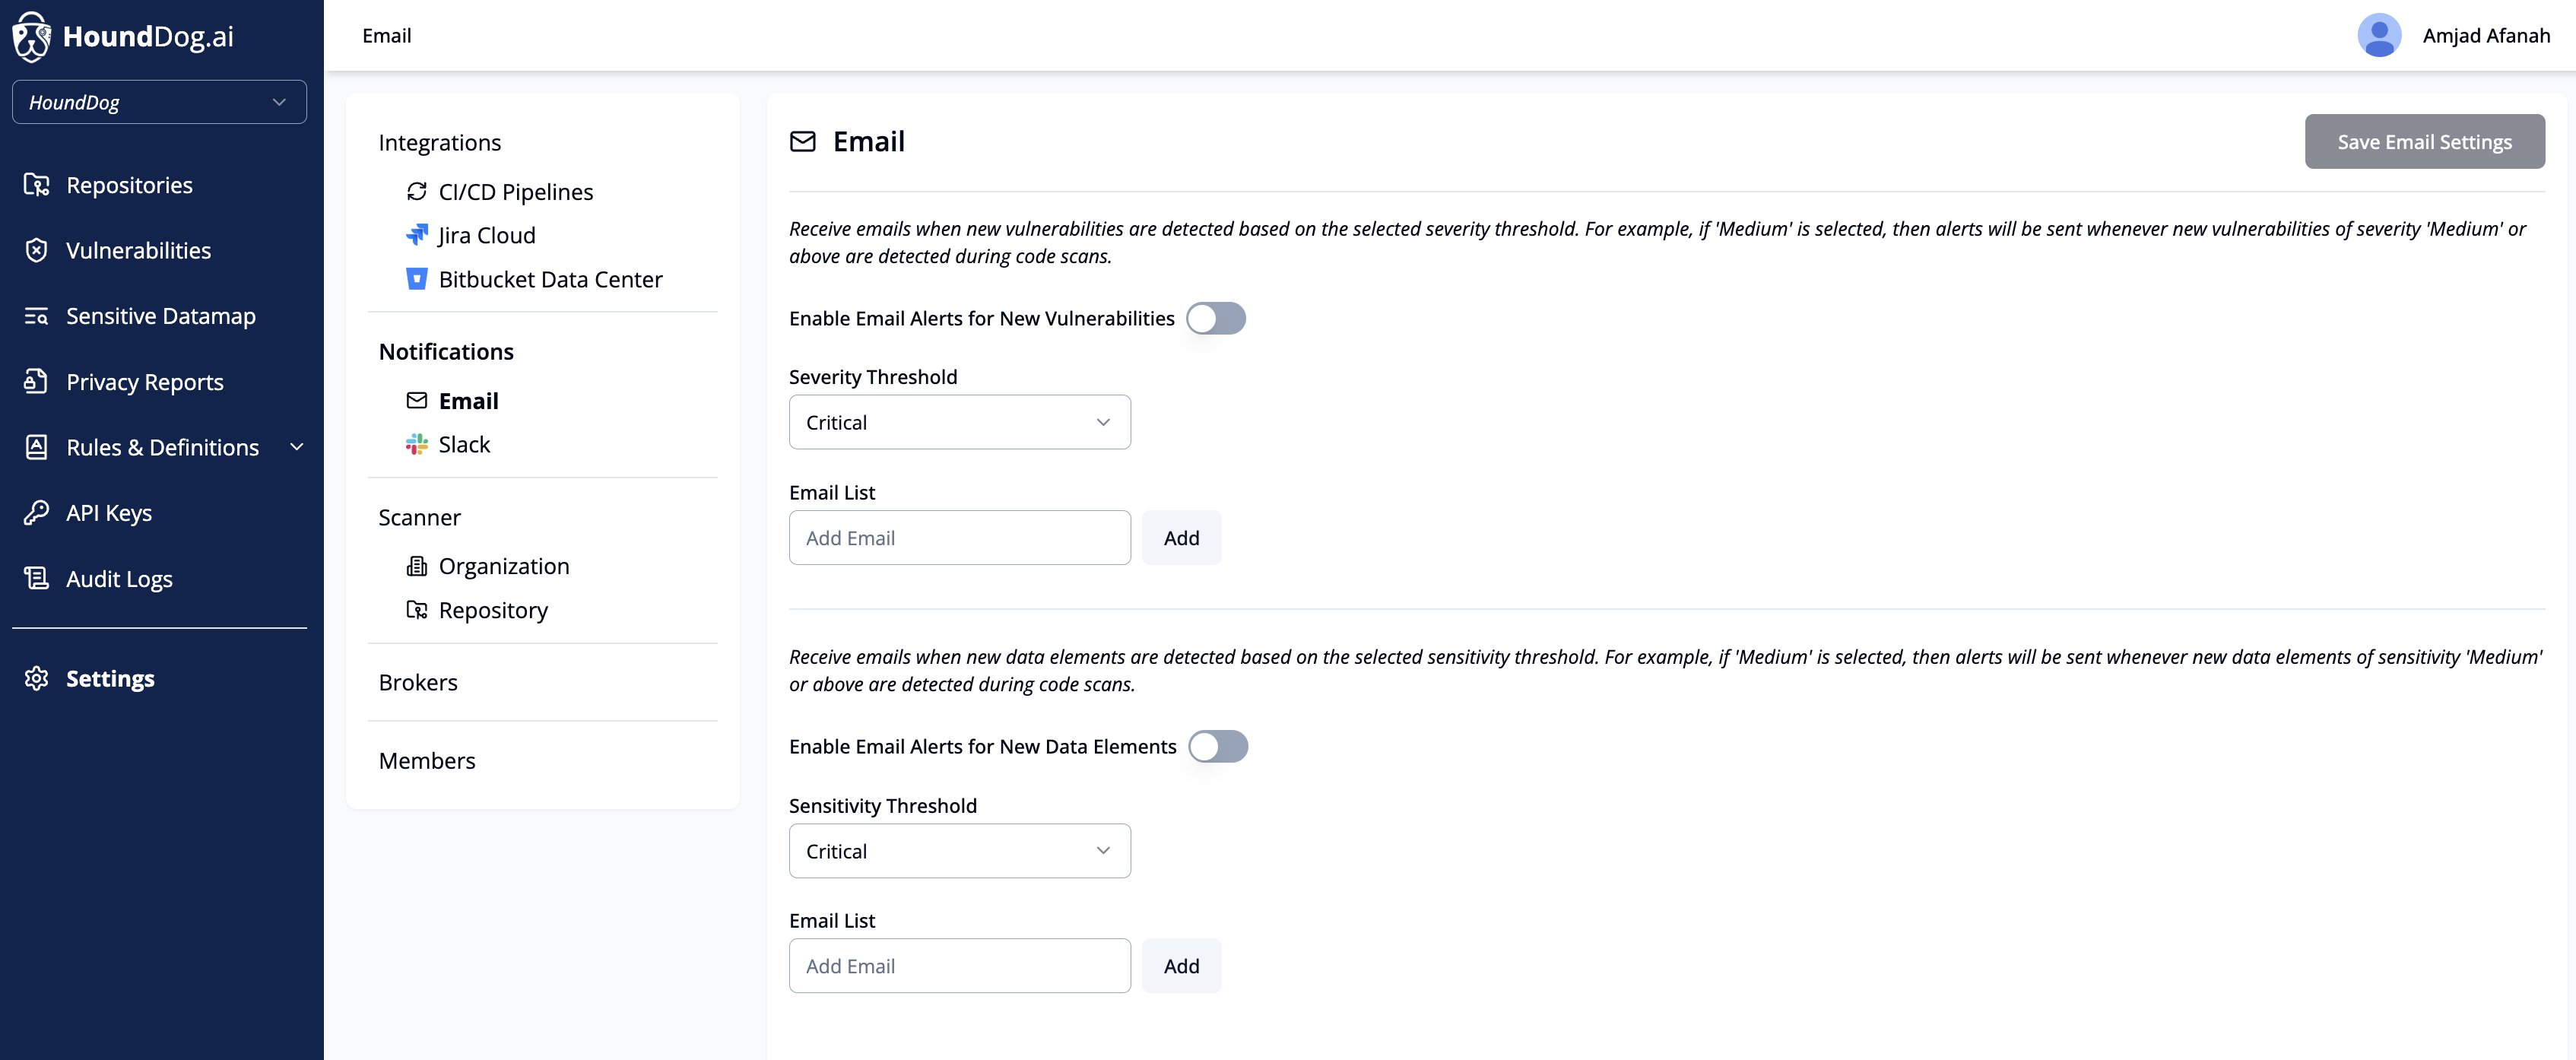Click the Jira Cloud integration icon
The image size is (2576, 1060).
pos(416,235)
